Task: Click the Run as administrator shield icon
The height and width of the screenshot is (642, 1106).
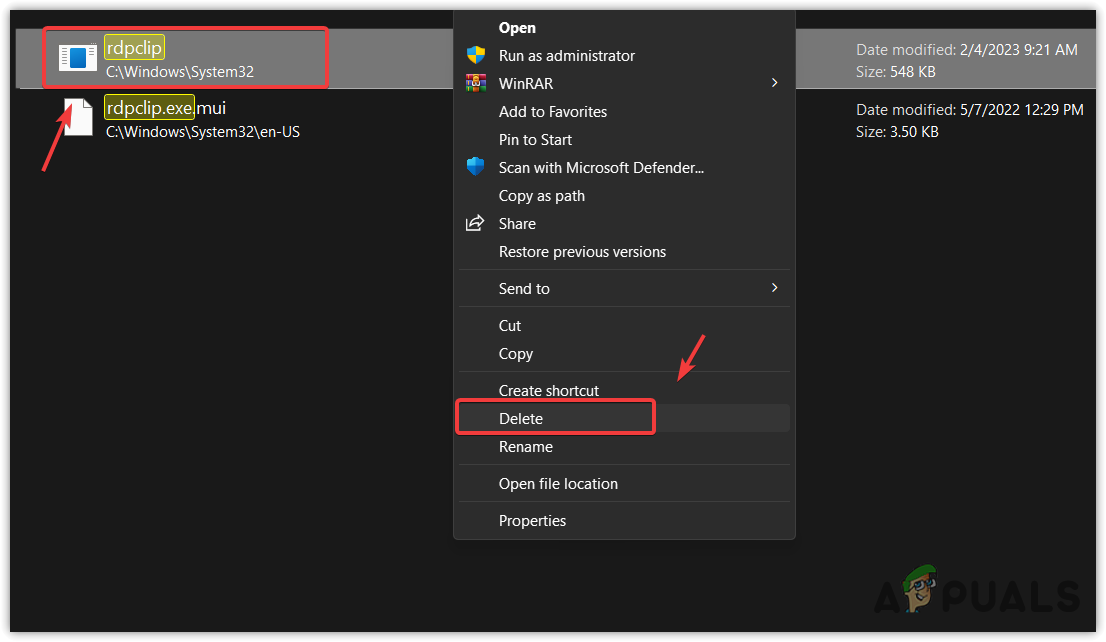Action: tap(475, 56)
